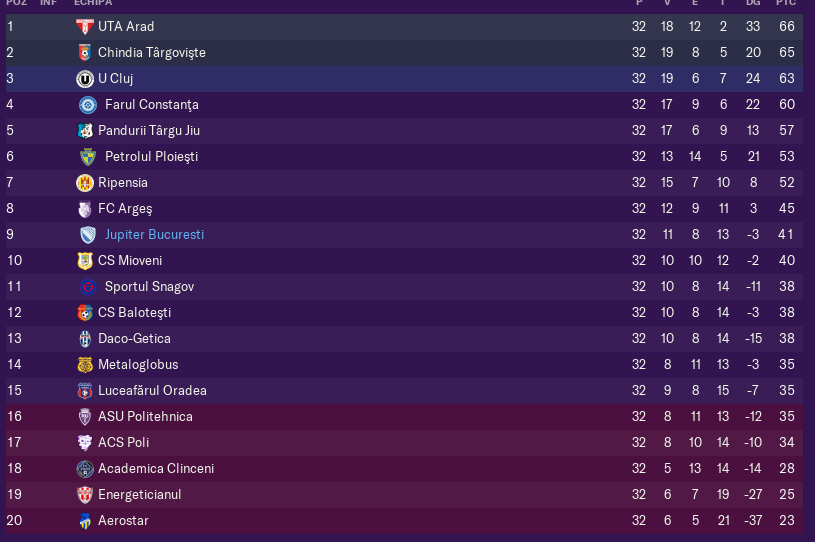The height and width of the screenshot is (542, 815).
Task: Click the UTA Arad club crest
Action: tap(85, 27)
